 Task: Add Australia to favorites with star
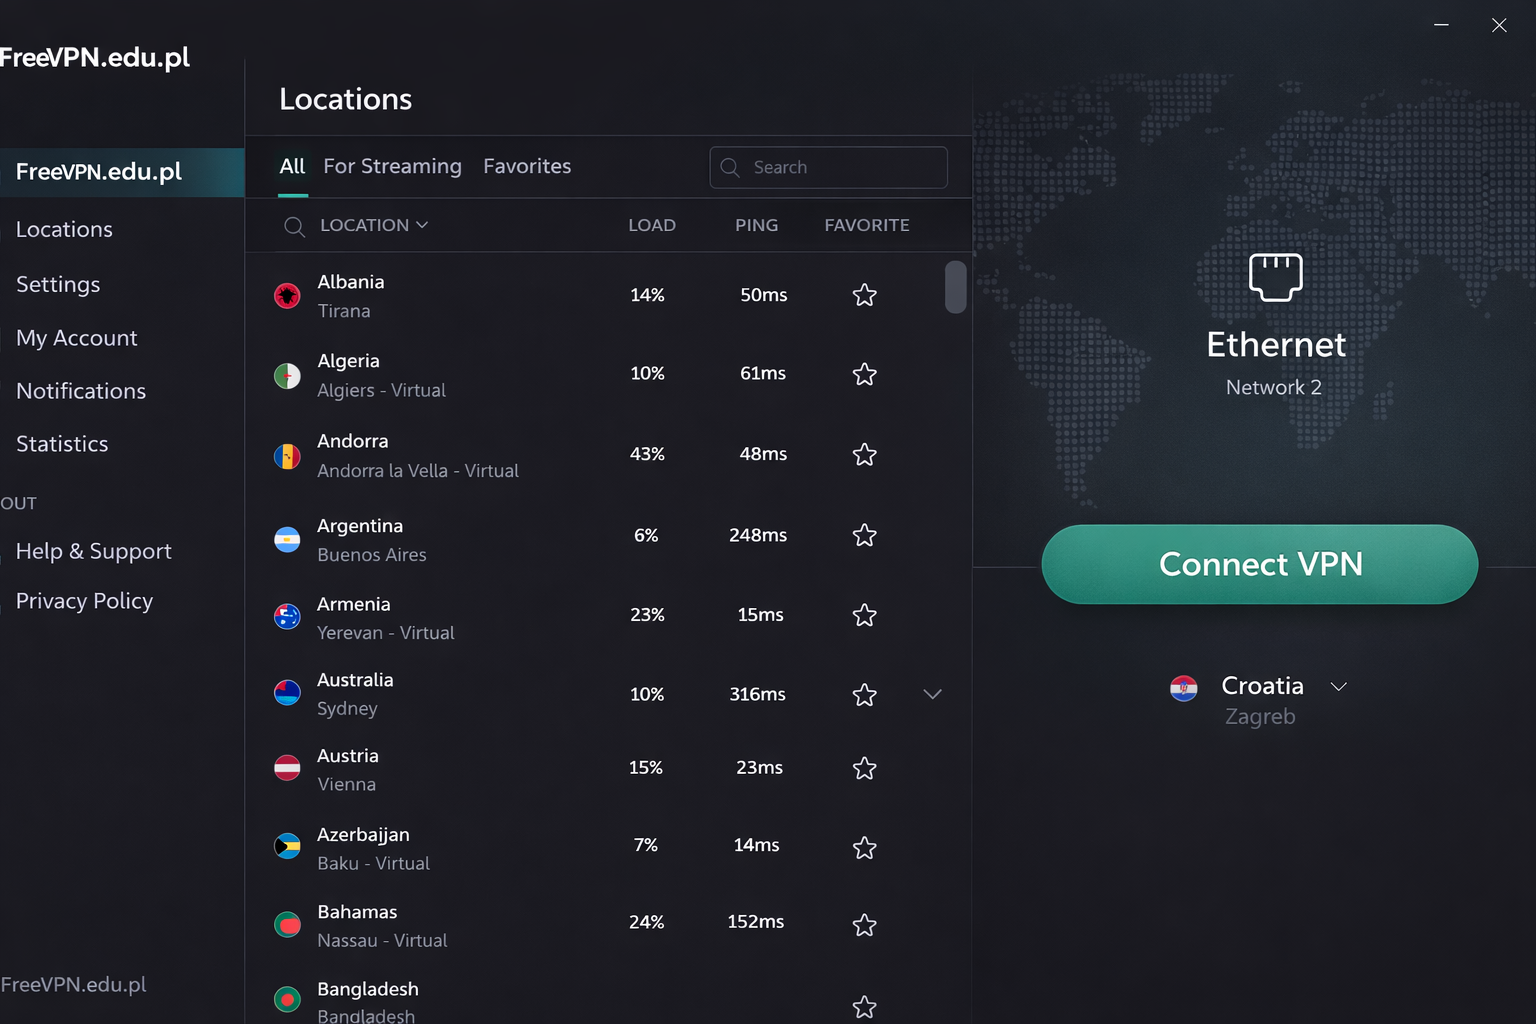(864, 695)
